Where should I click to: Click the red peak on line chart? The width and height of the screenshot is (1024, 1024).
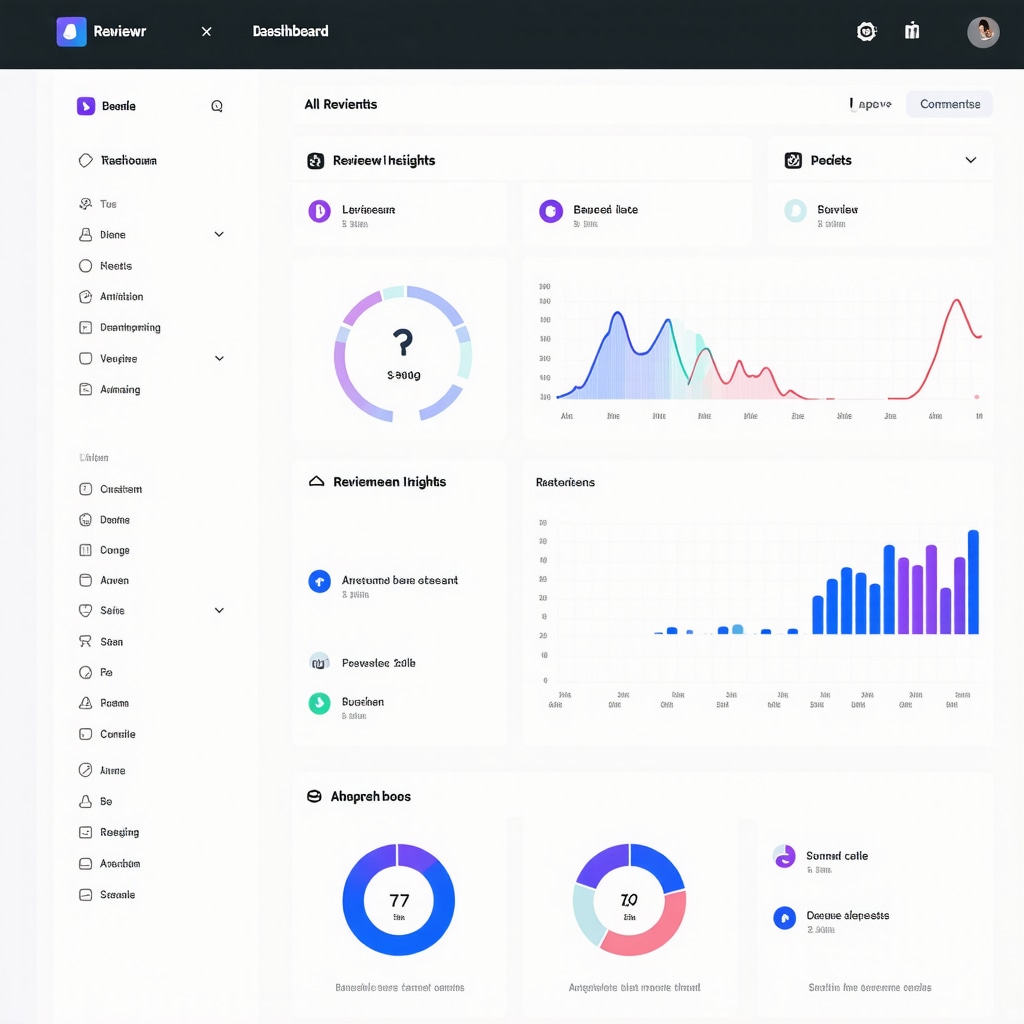957,300
